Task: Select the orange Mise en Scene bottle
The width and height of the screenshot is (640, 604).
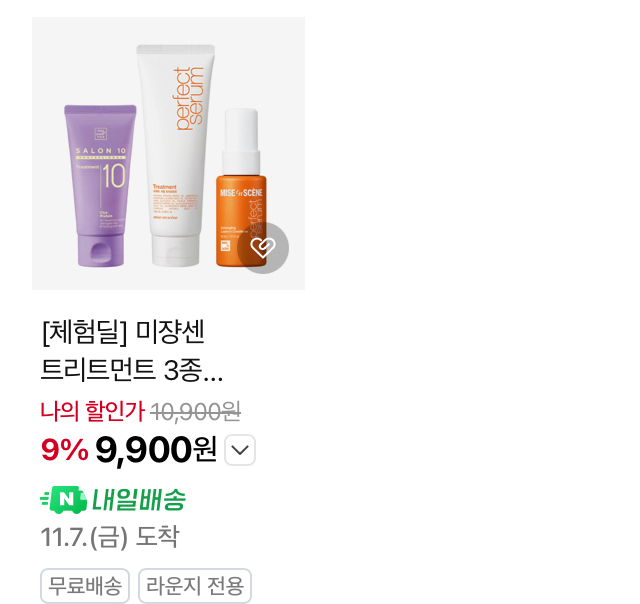Action: pos(241,188)
